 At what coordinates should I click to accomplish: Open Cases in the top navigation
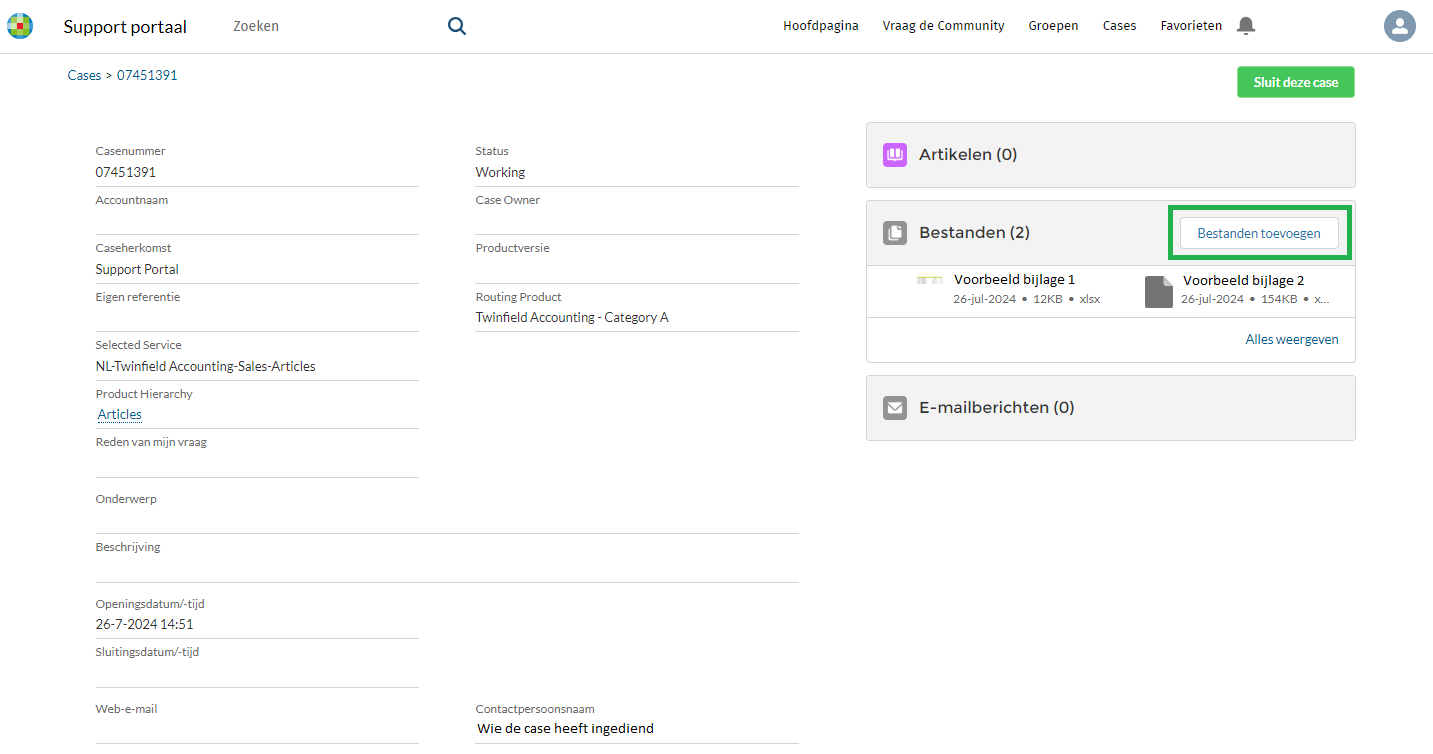(1119, 26)
